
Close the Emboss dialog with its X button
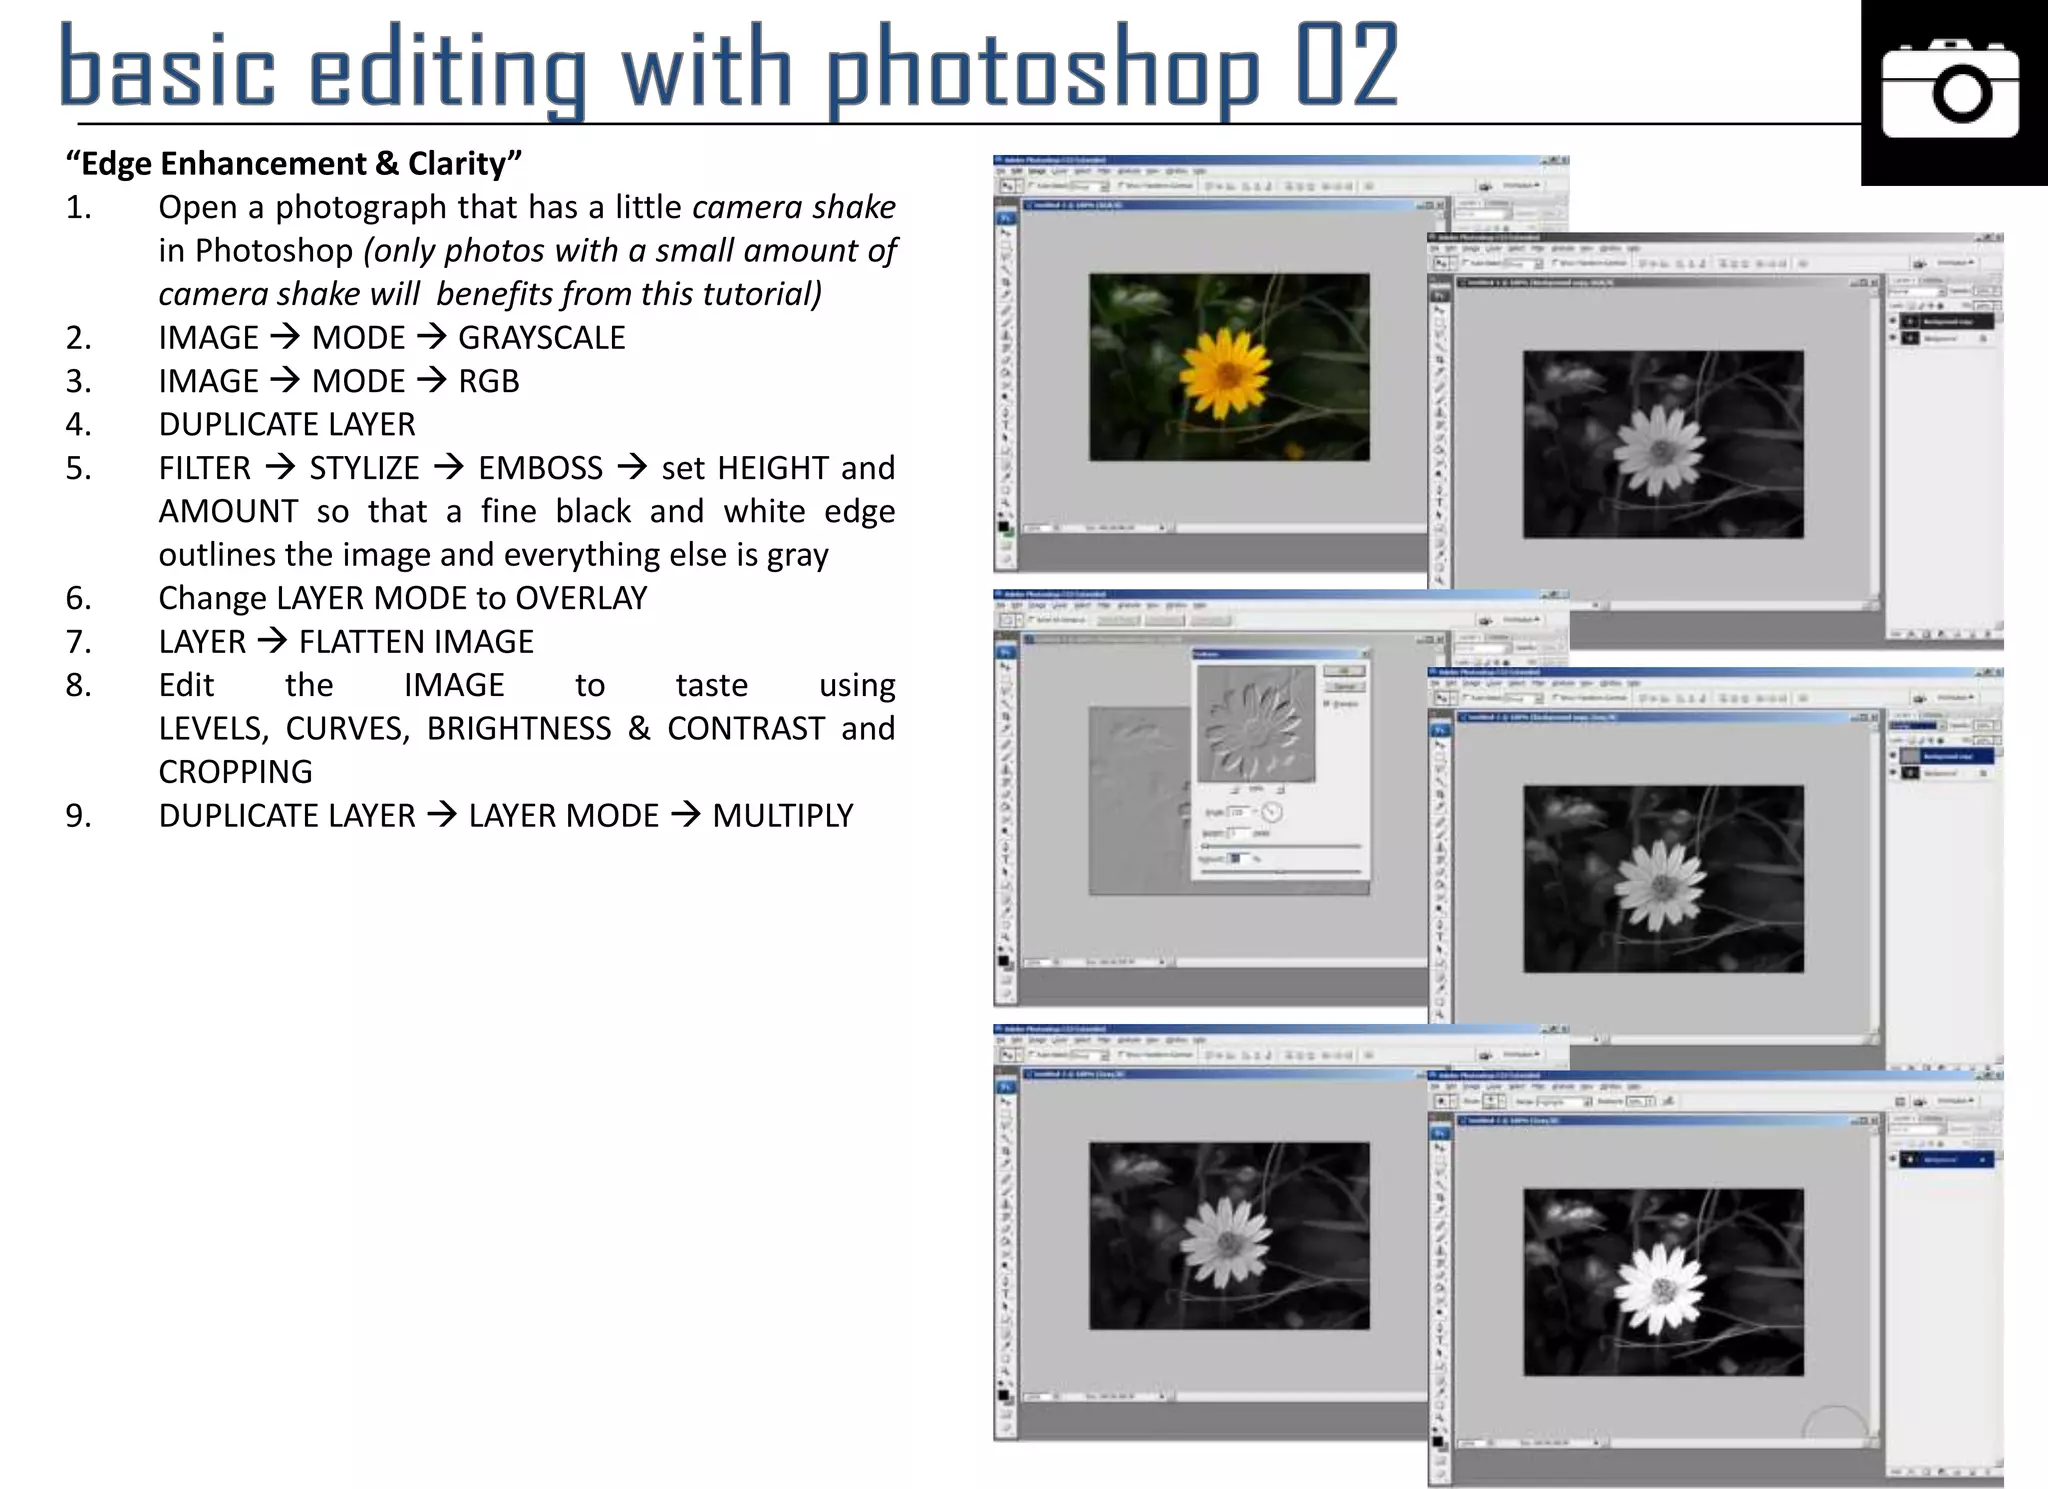1365,654
